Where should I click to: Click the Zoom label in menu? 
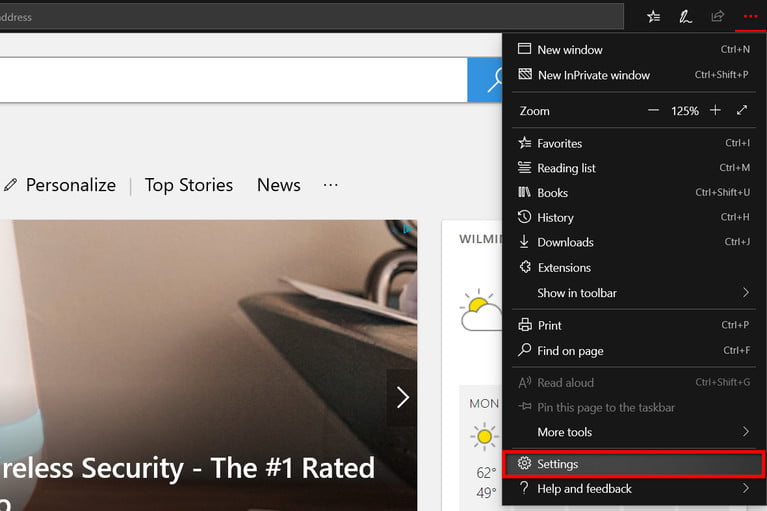pos(534,111)
